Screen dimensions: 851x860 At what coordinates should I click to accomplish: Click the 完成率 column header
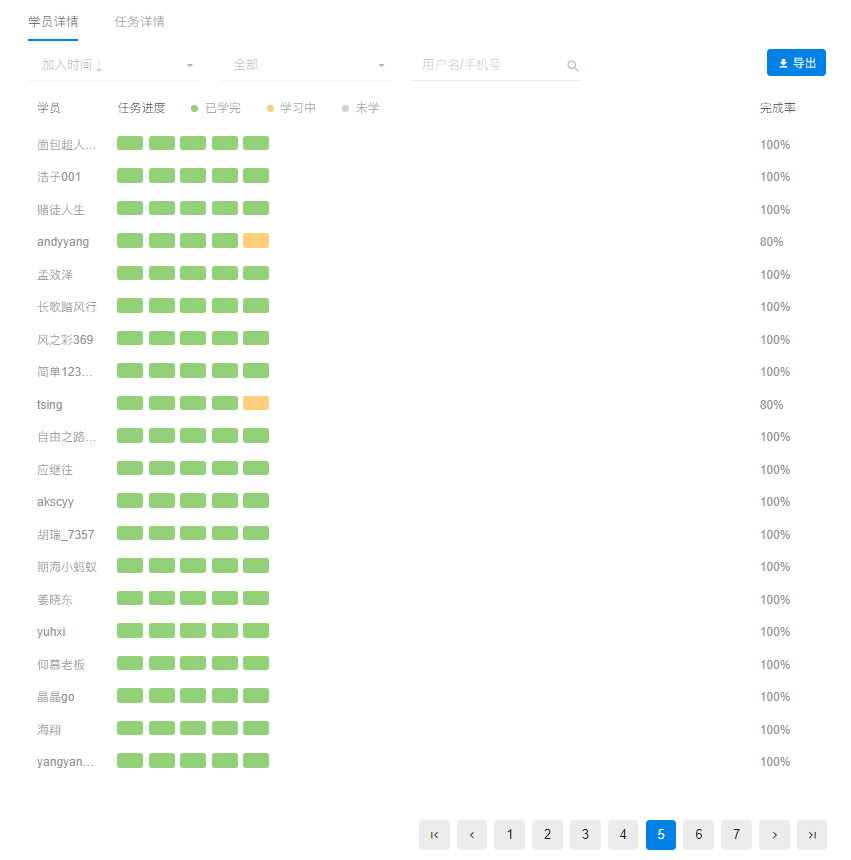point(778,108)
